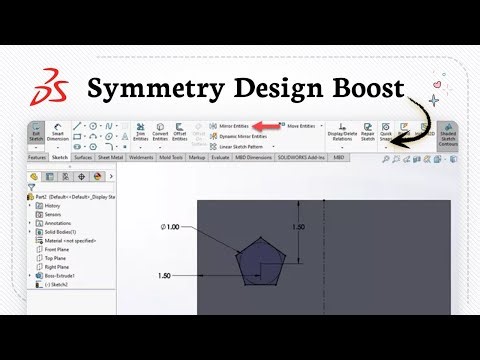
Task: Switch to the Evaluate tab
Action: [x=220, y=157]
